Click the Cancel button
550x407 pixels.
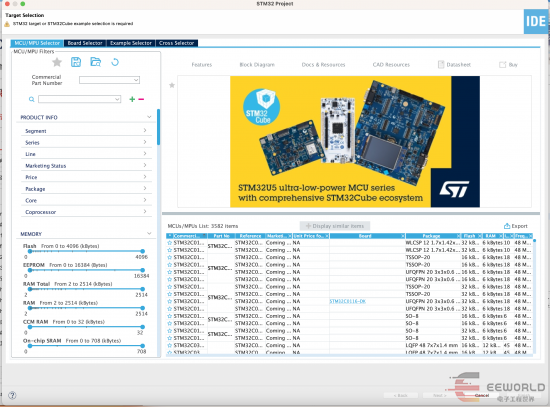482,395
